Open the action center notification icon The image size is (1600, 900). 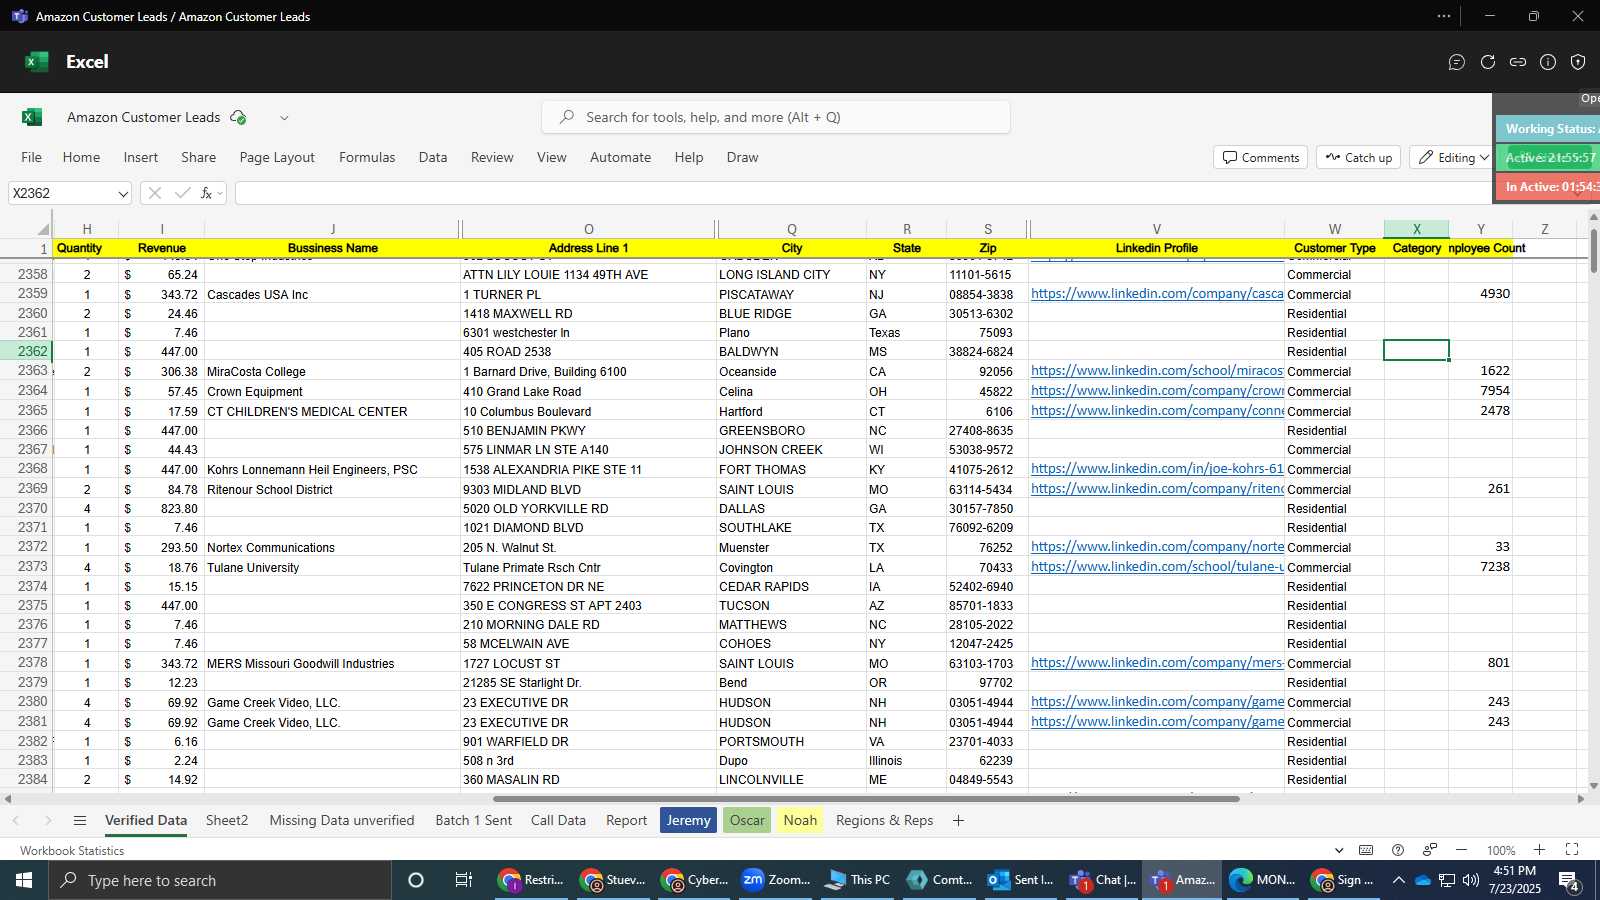(x=1569, y=880)
